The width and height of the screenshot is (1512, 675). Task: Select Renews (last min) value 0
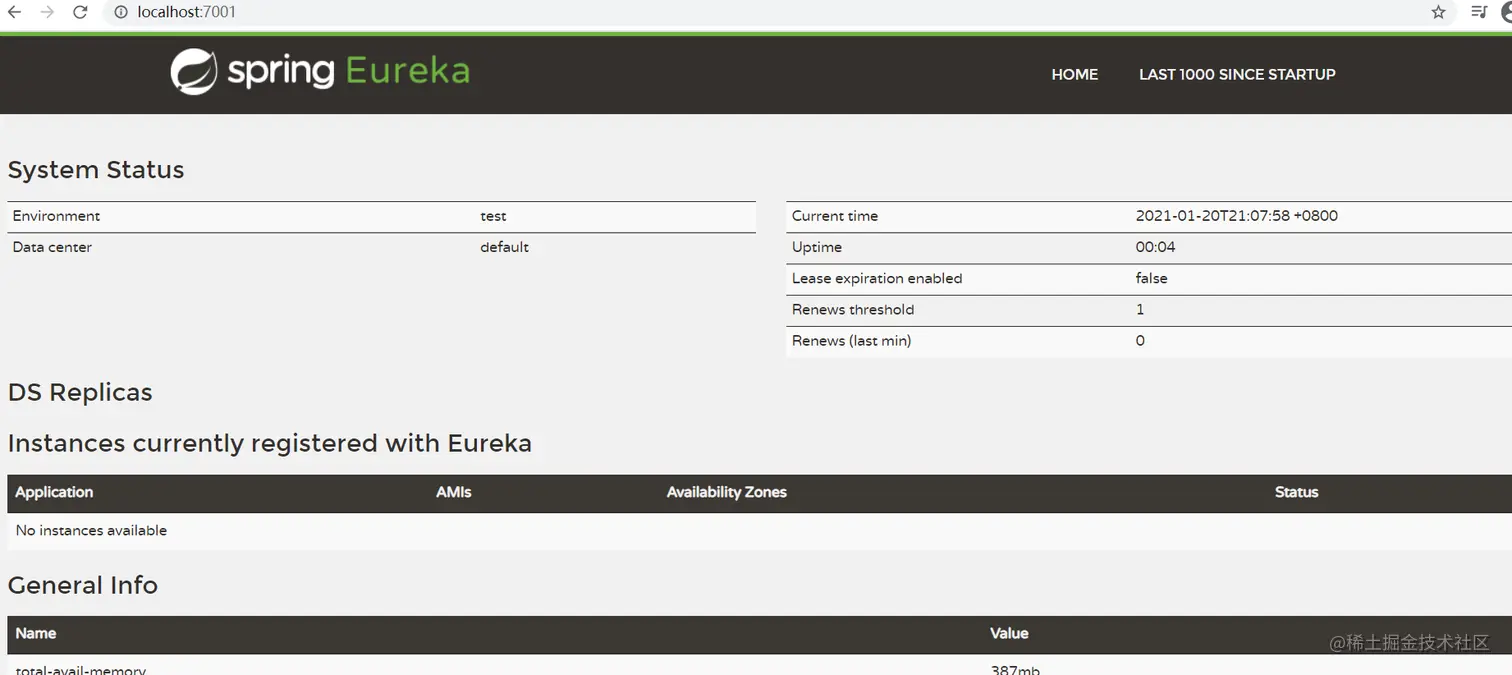click(x=1140, y=340)
